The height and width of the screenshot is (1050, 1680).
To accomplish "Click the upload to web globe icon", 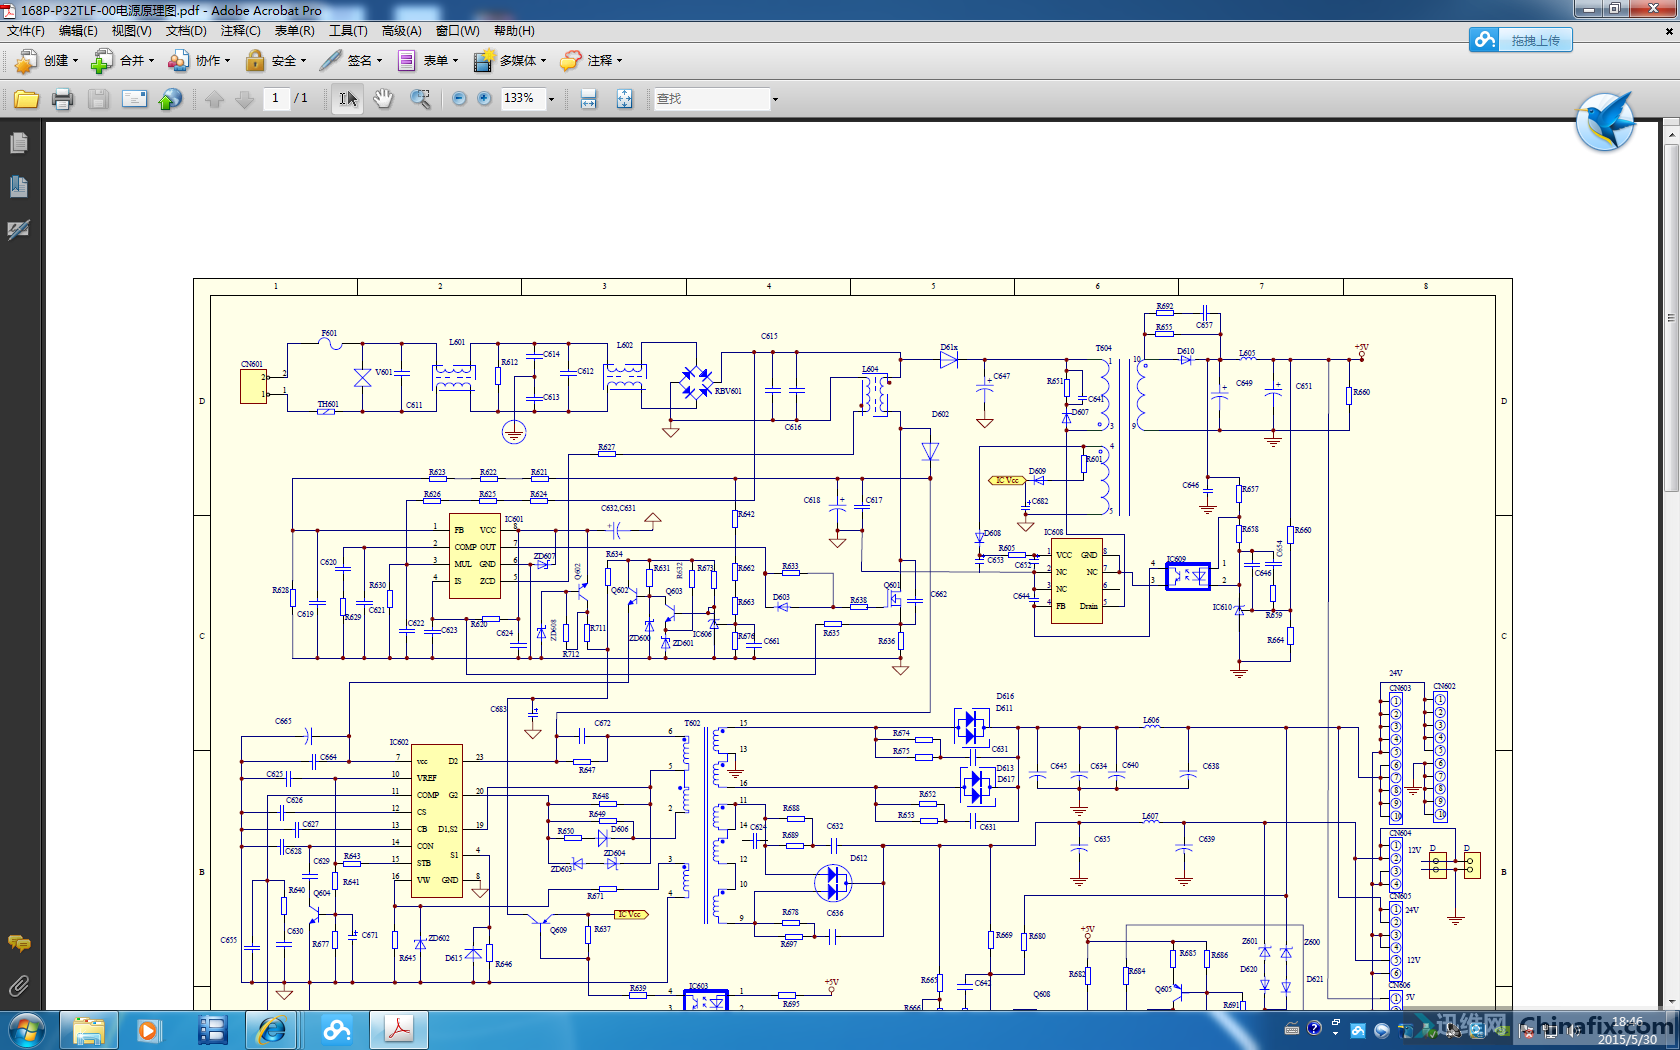I will coord(171,99).
